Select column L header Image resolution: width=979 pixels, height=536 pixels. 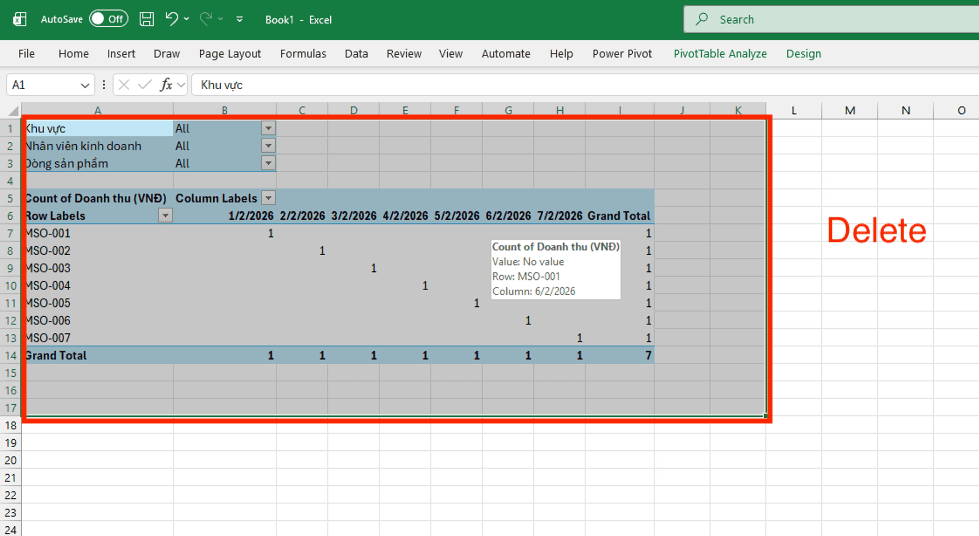[x=794, y=111]
